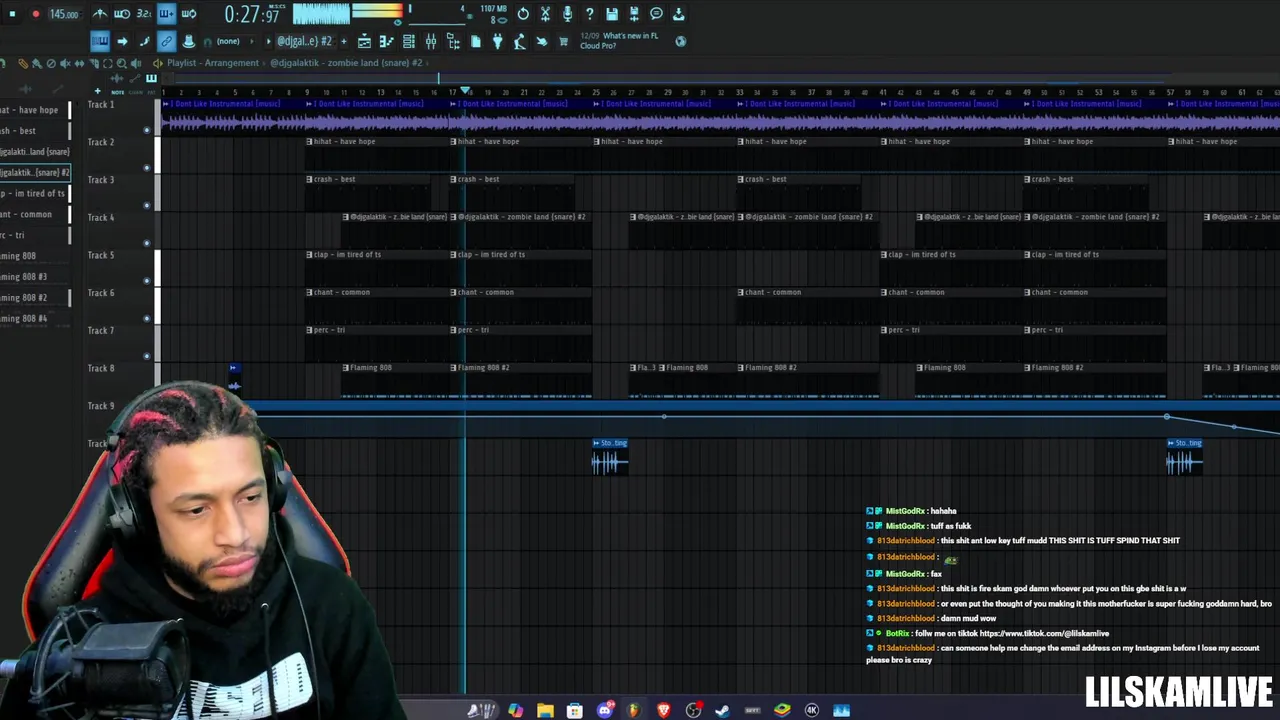1280x720 pixels.
Task: Start recording with the red record button
Action: pyautogui.click(x=36, y=14)
